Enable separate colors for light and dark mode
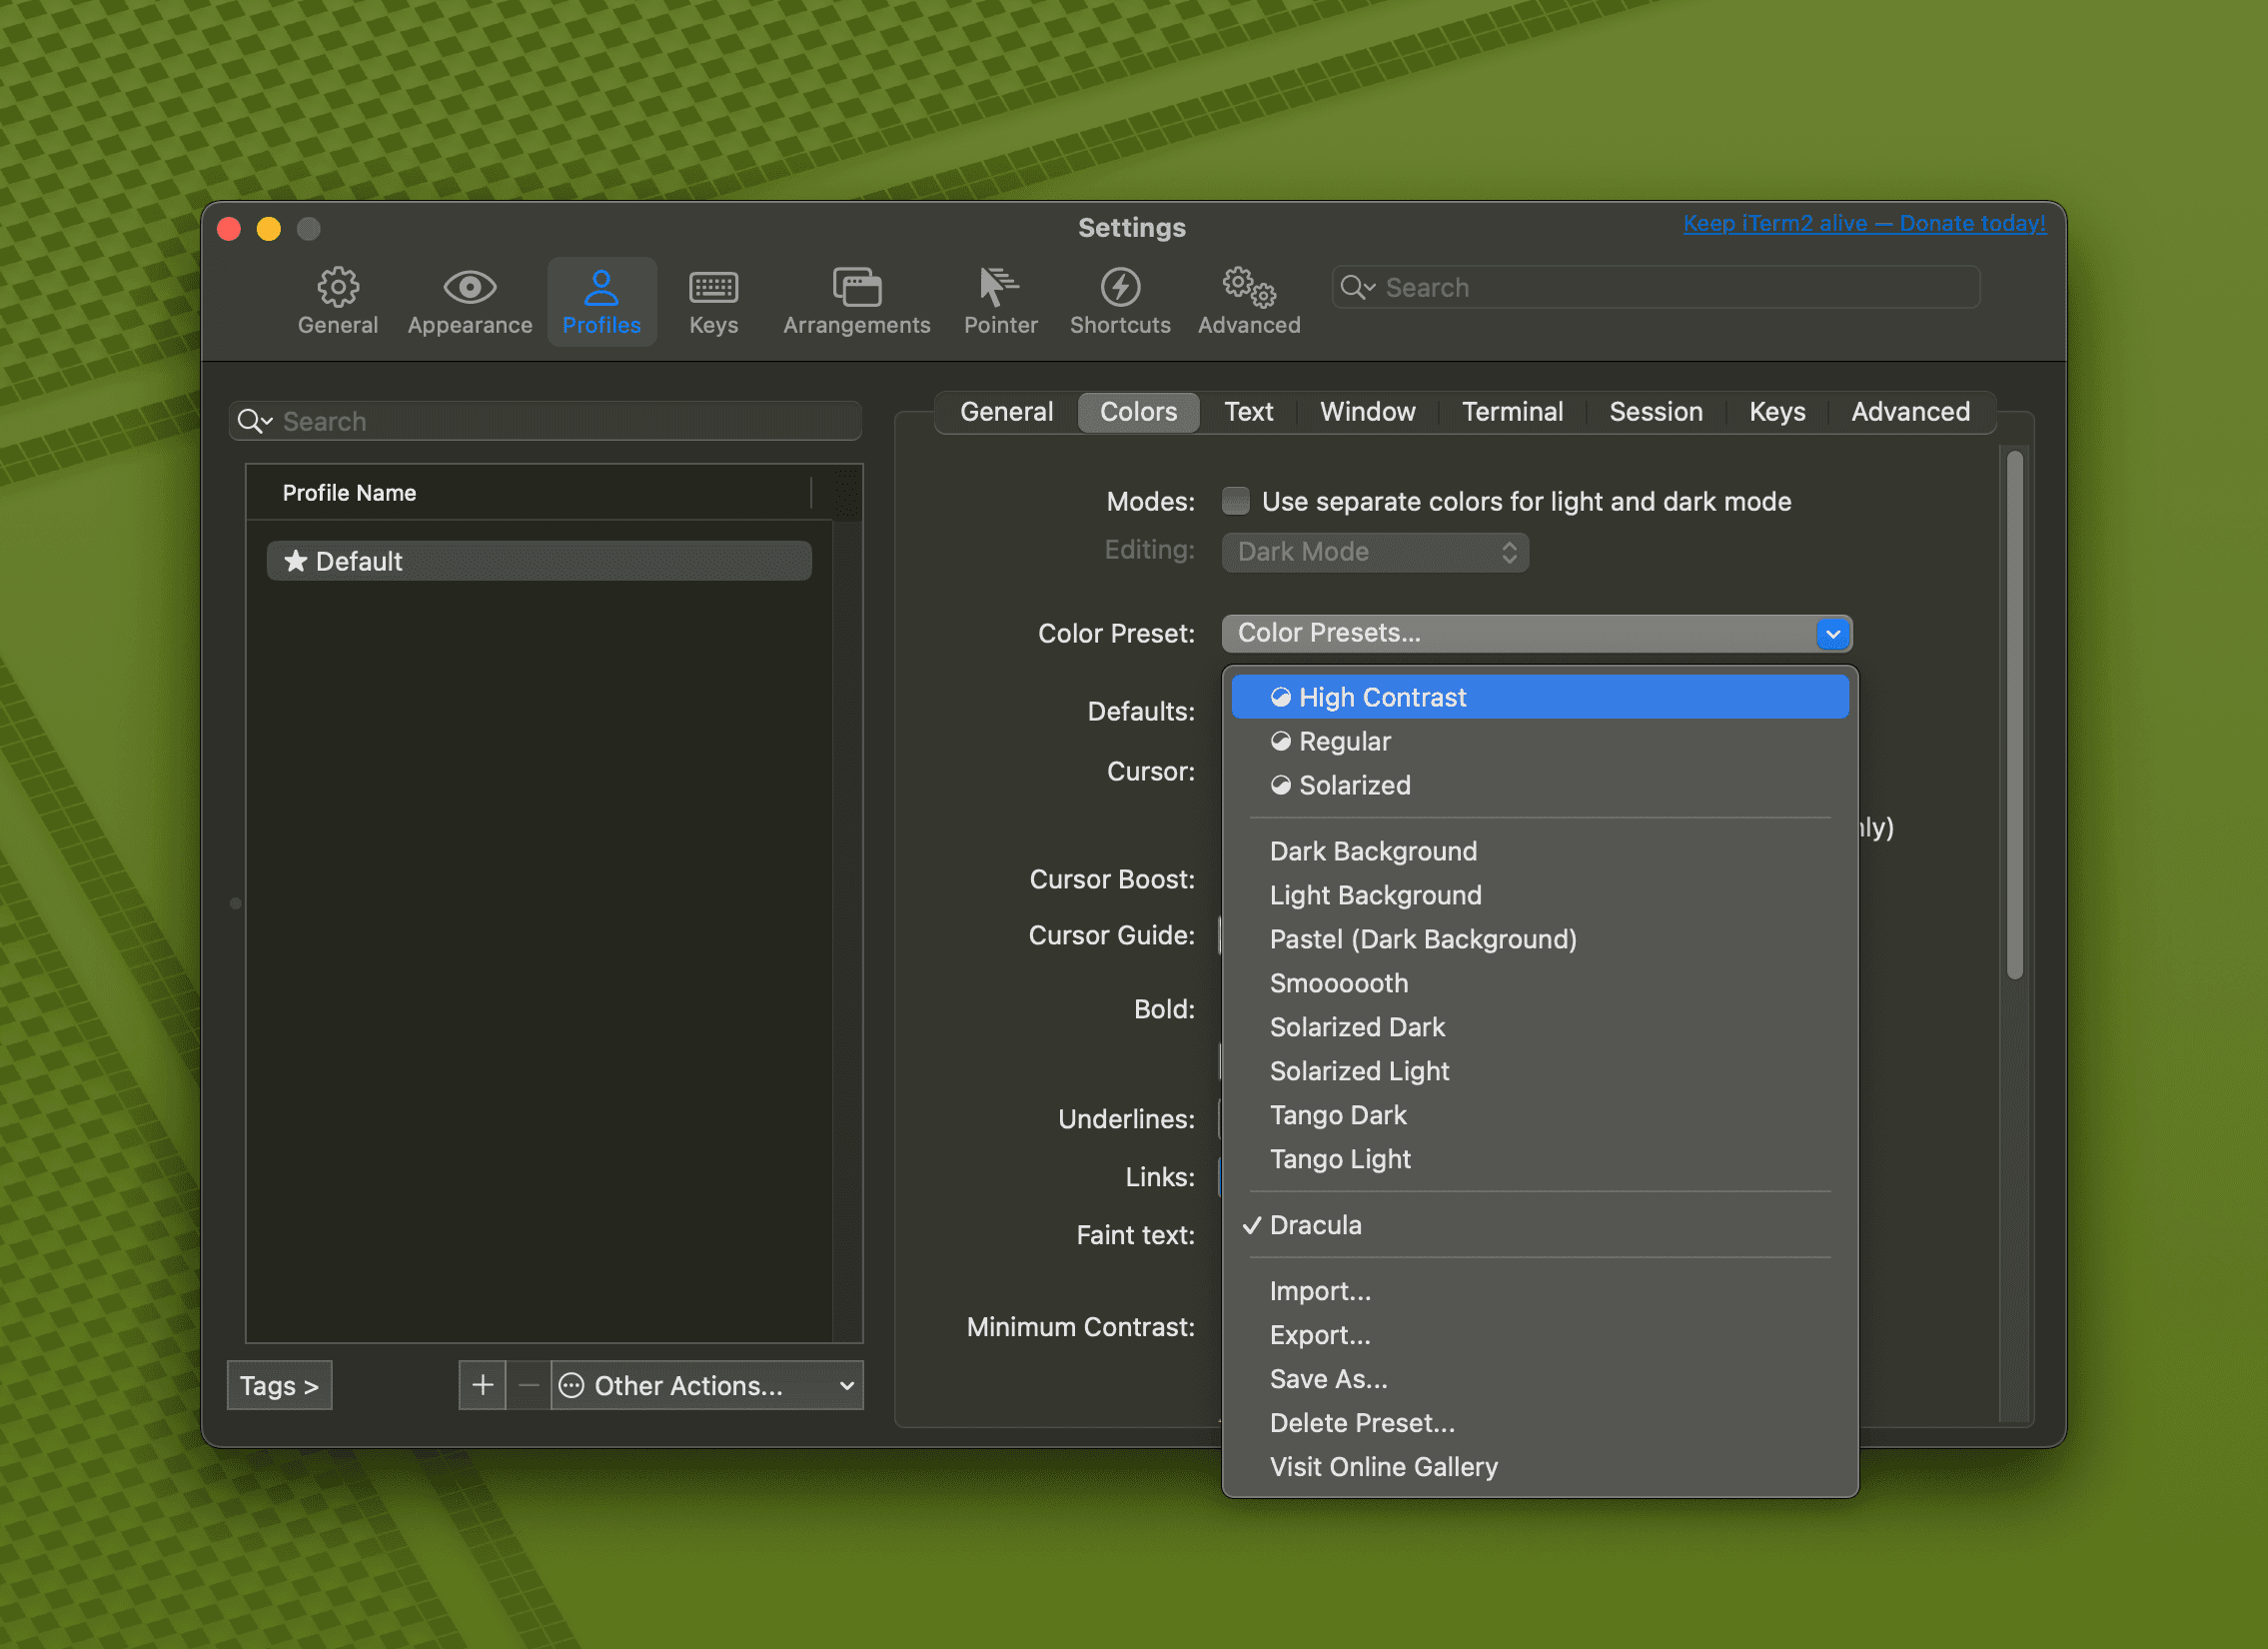Image resolution: width=2268 pixels, height=1649 pixels. (x=1236, y=501)
